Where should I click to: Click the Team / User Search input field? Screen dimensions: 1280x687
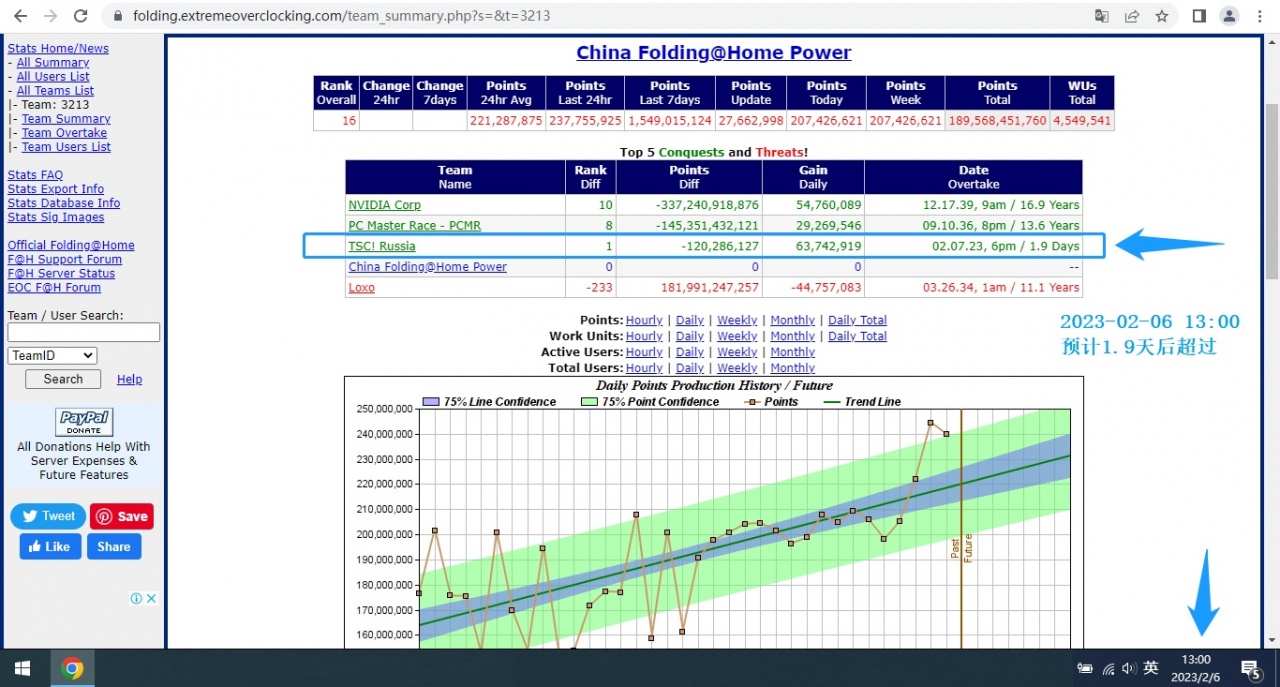click(x=84, y=332)
